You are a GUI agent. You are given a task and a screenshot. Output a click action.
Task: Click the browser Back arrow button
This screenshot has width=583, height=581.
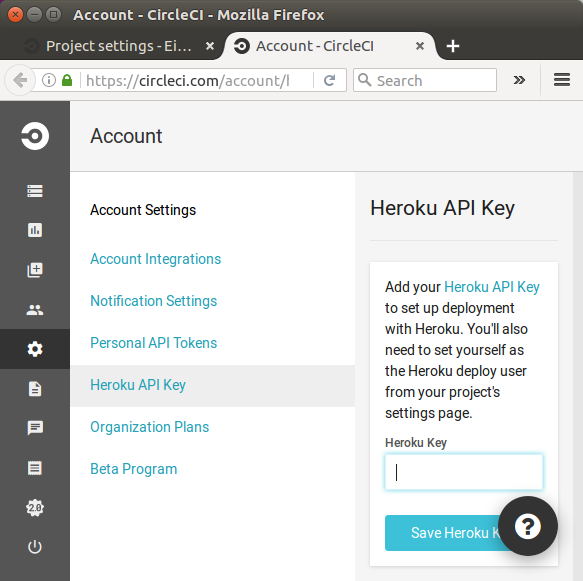click(20, 80)
